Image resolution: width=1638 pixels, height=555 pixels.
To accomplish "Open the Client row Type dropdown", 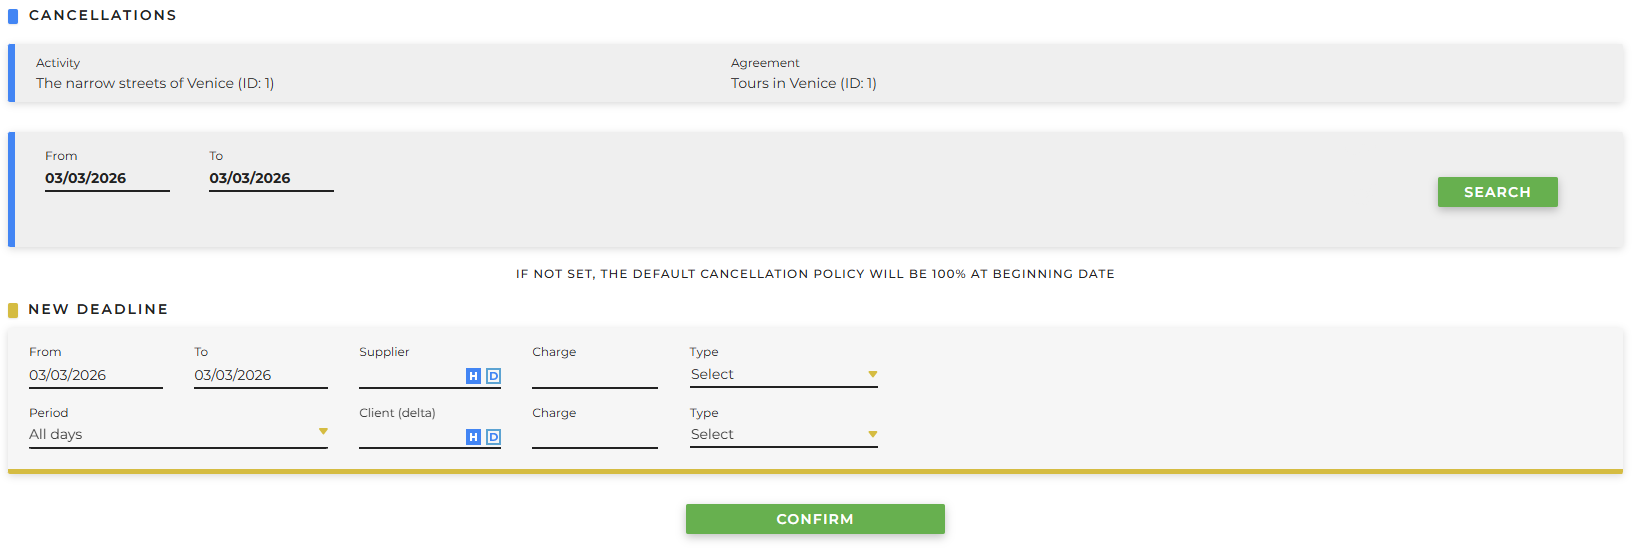I will pyautogui.click(x=783, y=435).
